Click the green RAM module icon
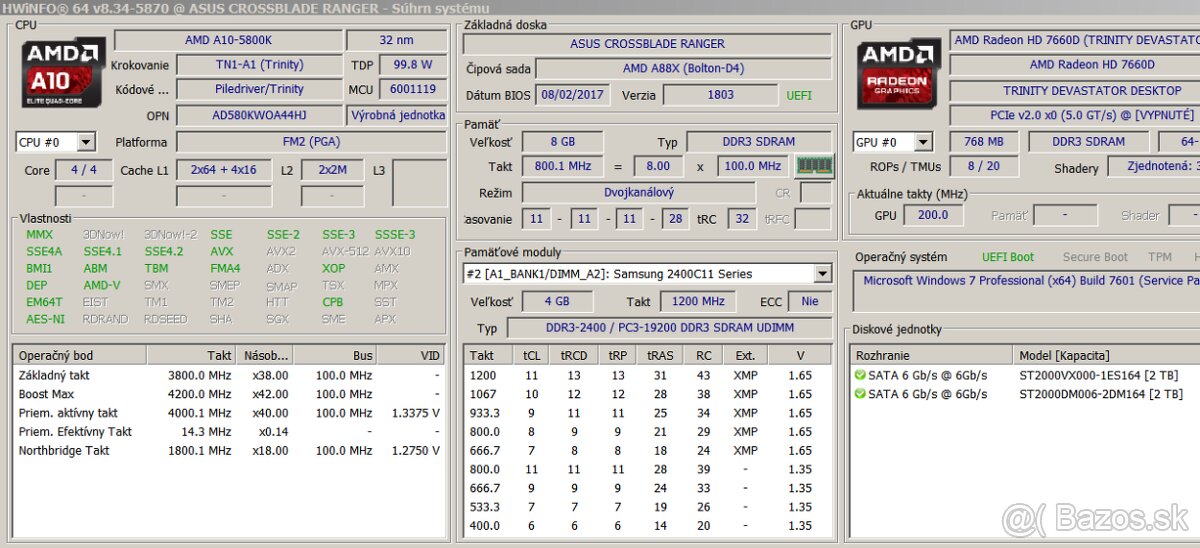 click(x=813, y=166)
